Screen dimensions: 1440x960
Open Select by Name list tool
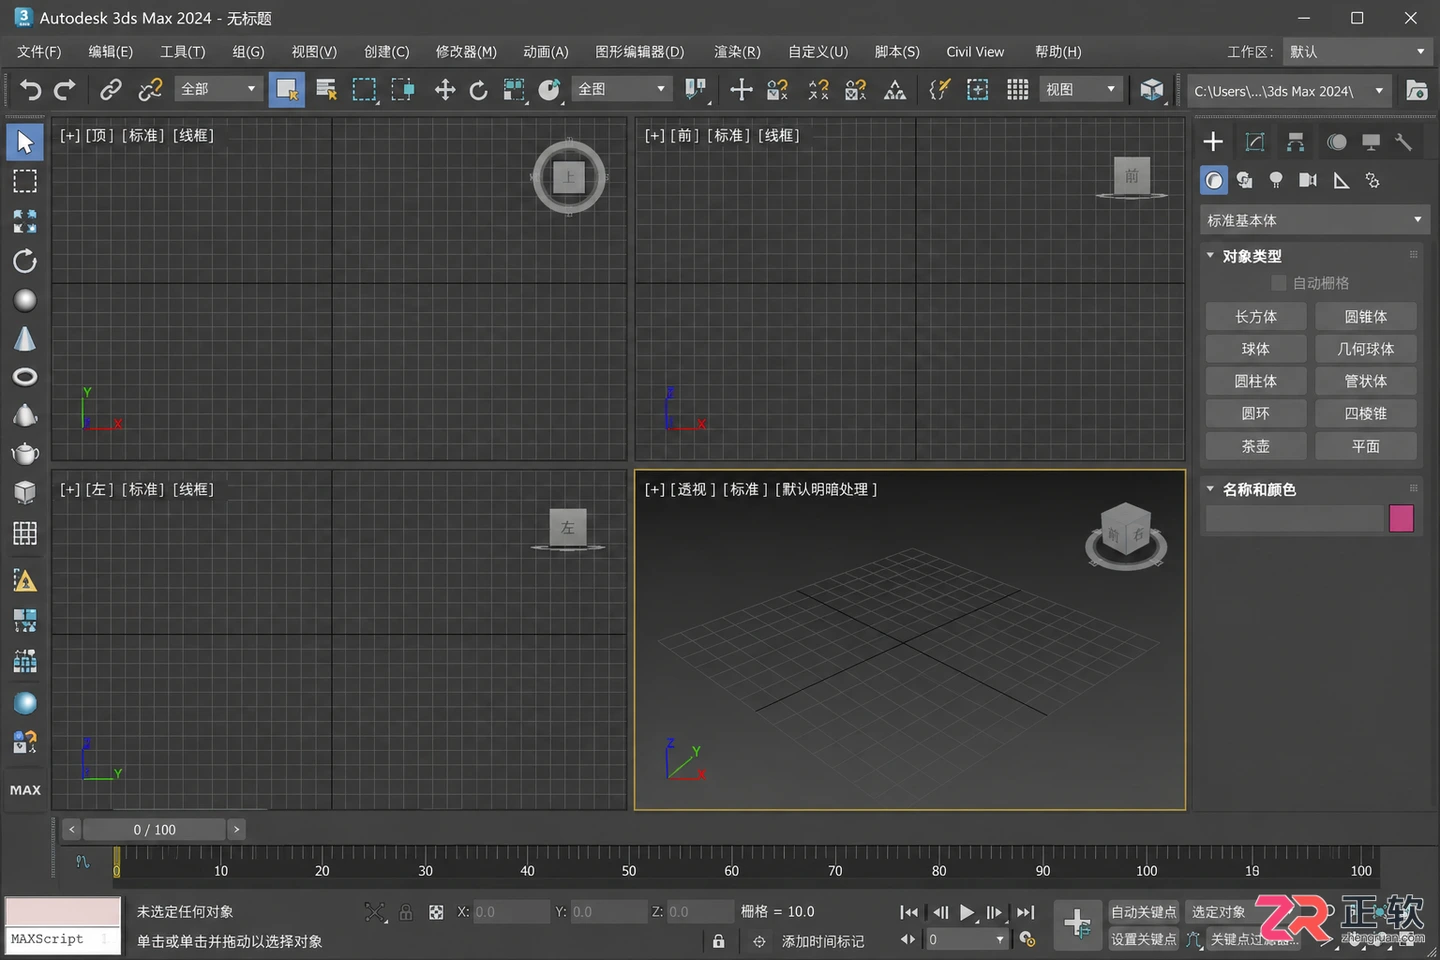[326, 90]
